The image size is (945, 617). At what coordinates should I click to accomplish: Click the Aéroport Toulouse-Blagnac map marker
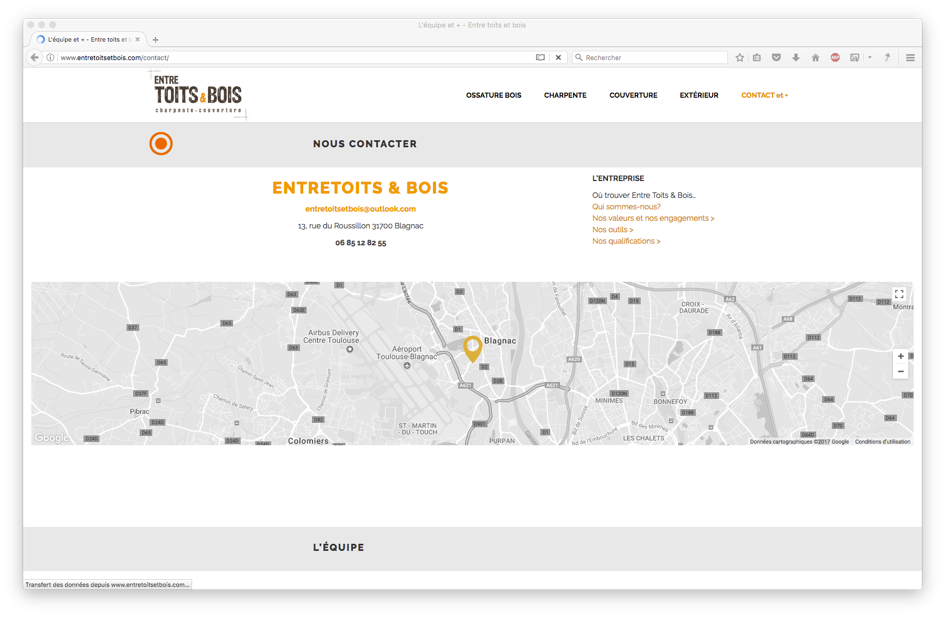pos(407,365)
